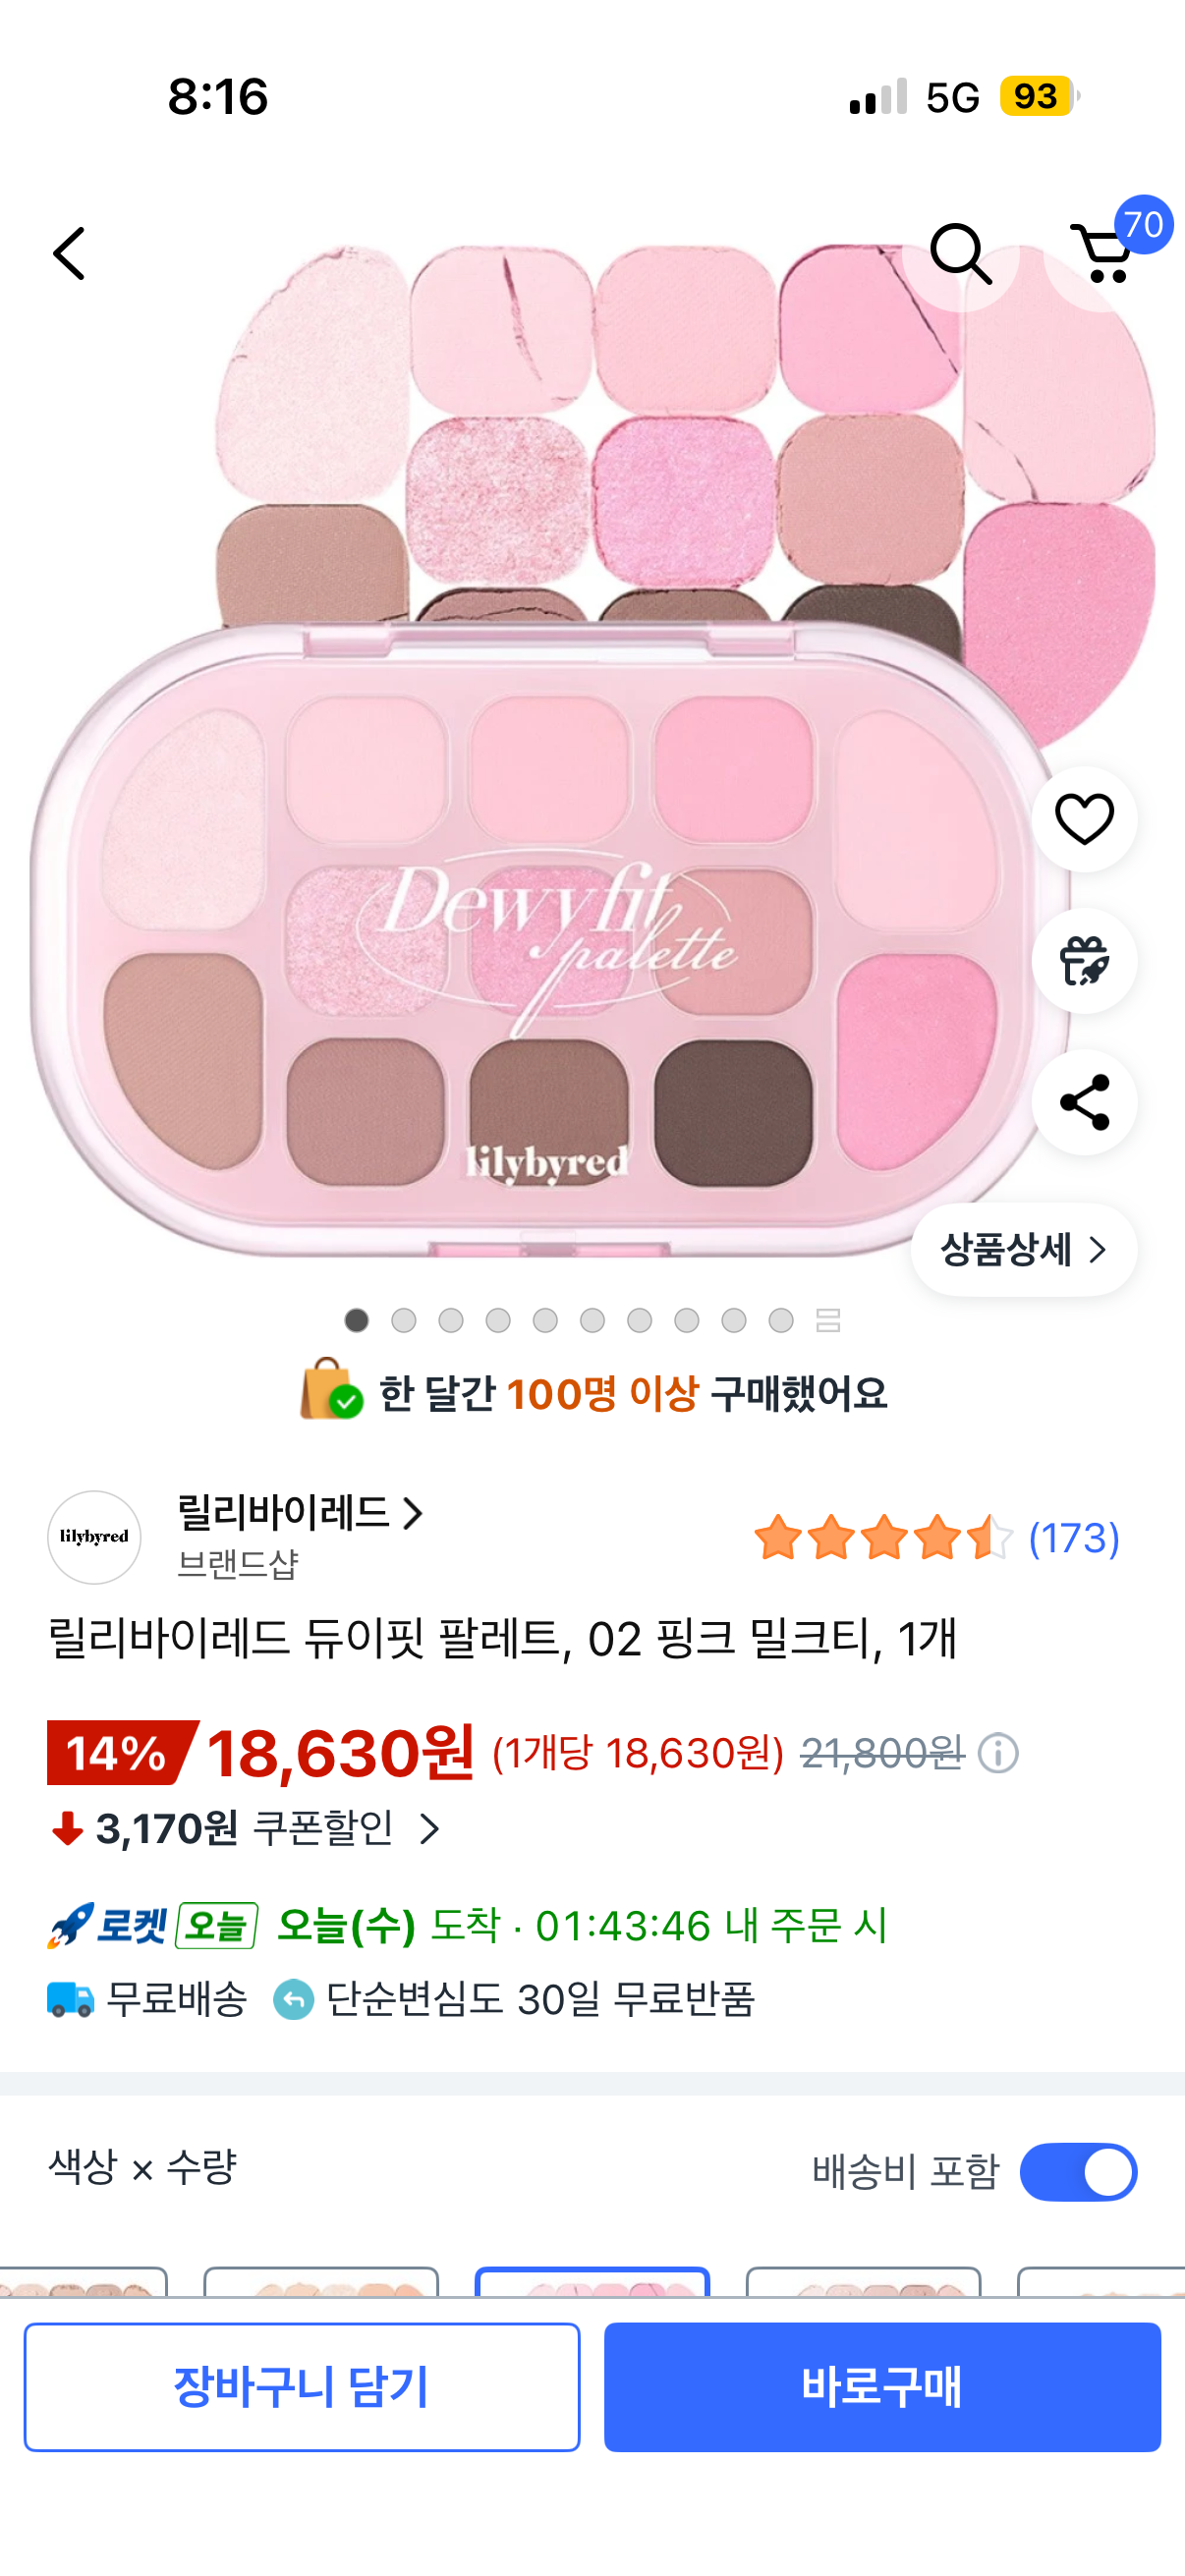The width and height of the screenshot is (1185, 2576).
Task: Tap the heart wishlist icon
Action: (x=1084, y=819)
